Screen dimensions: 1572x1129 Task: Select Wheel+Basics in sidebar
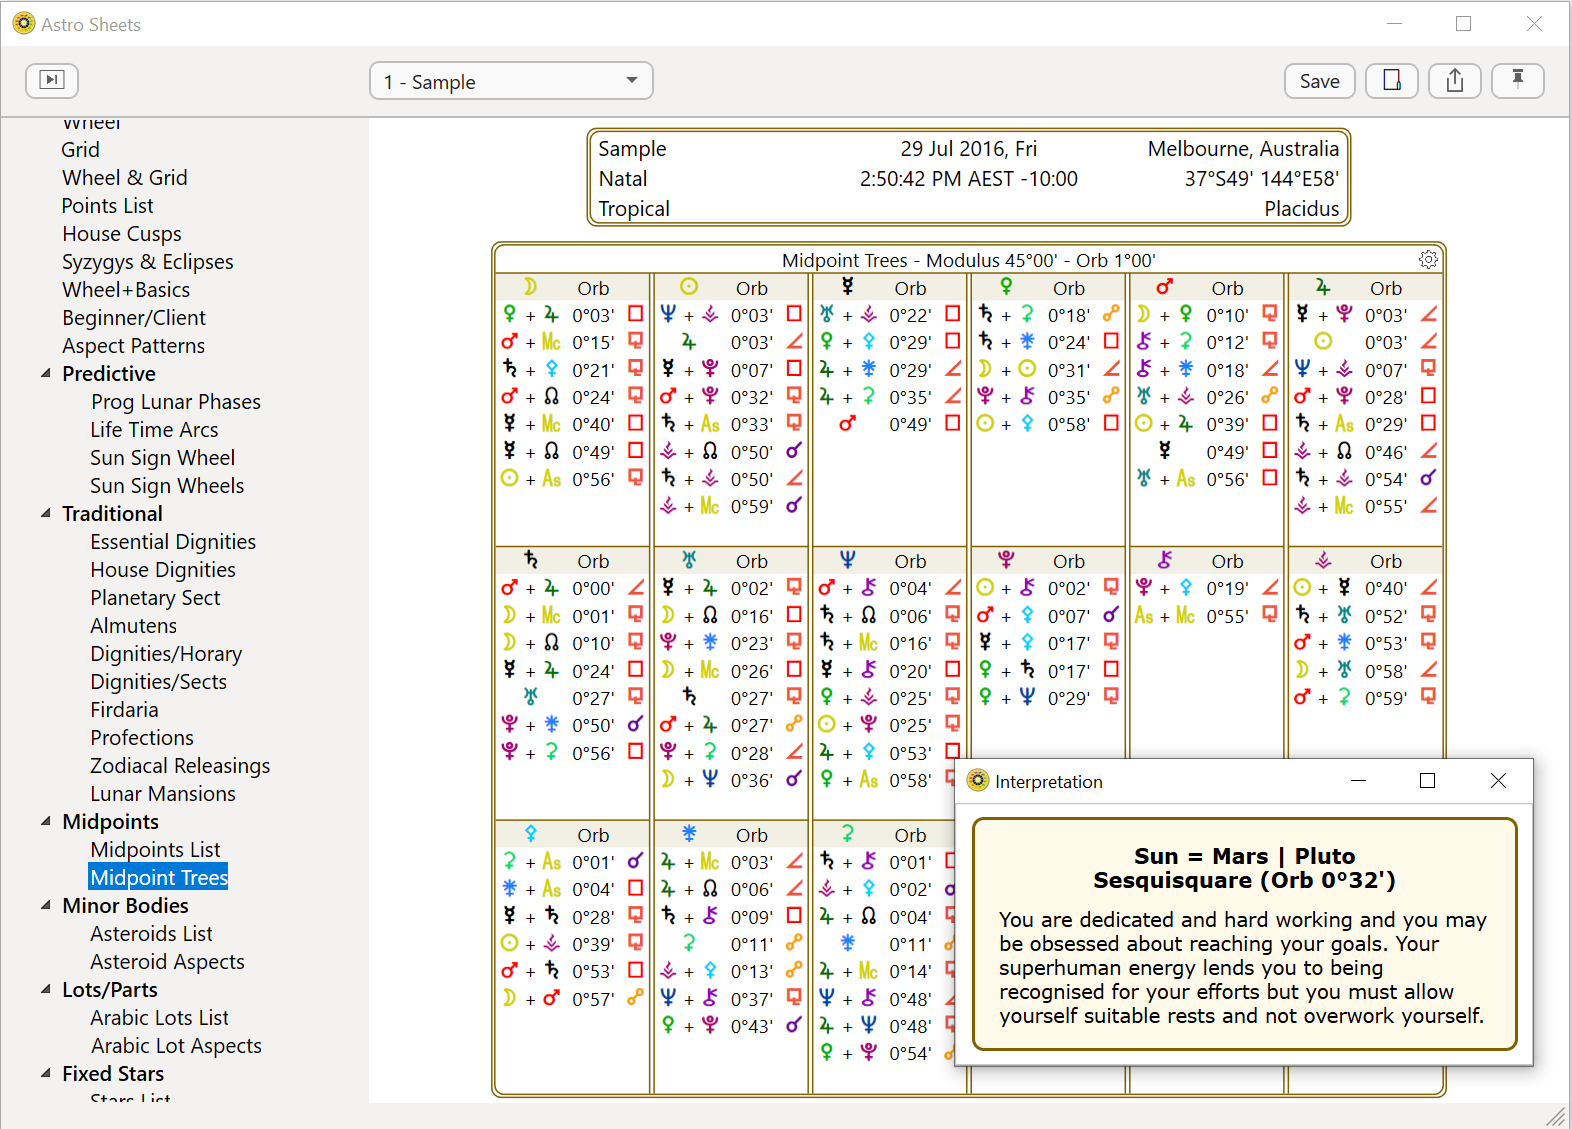coord(126,290)
